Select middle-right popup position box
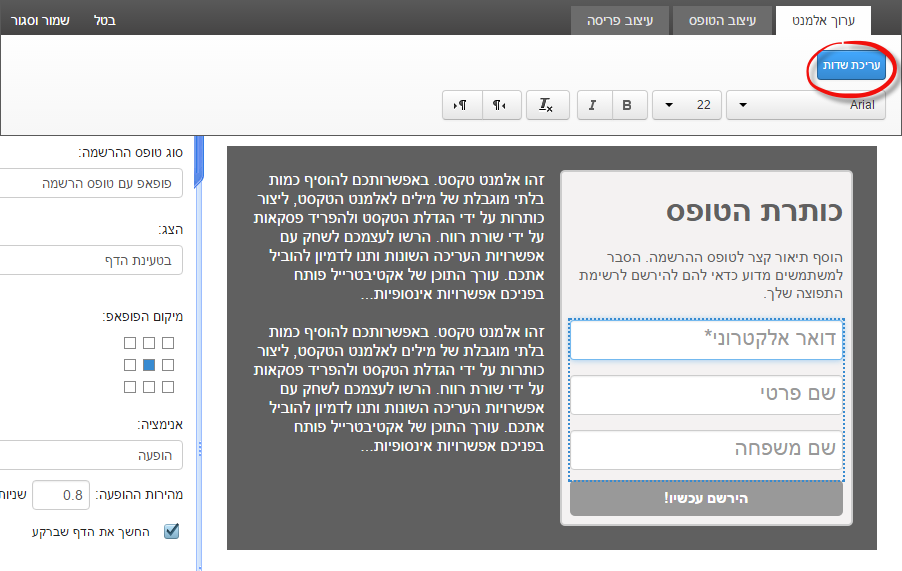This screenshot has height=571, width=902. point(168,365)
